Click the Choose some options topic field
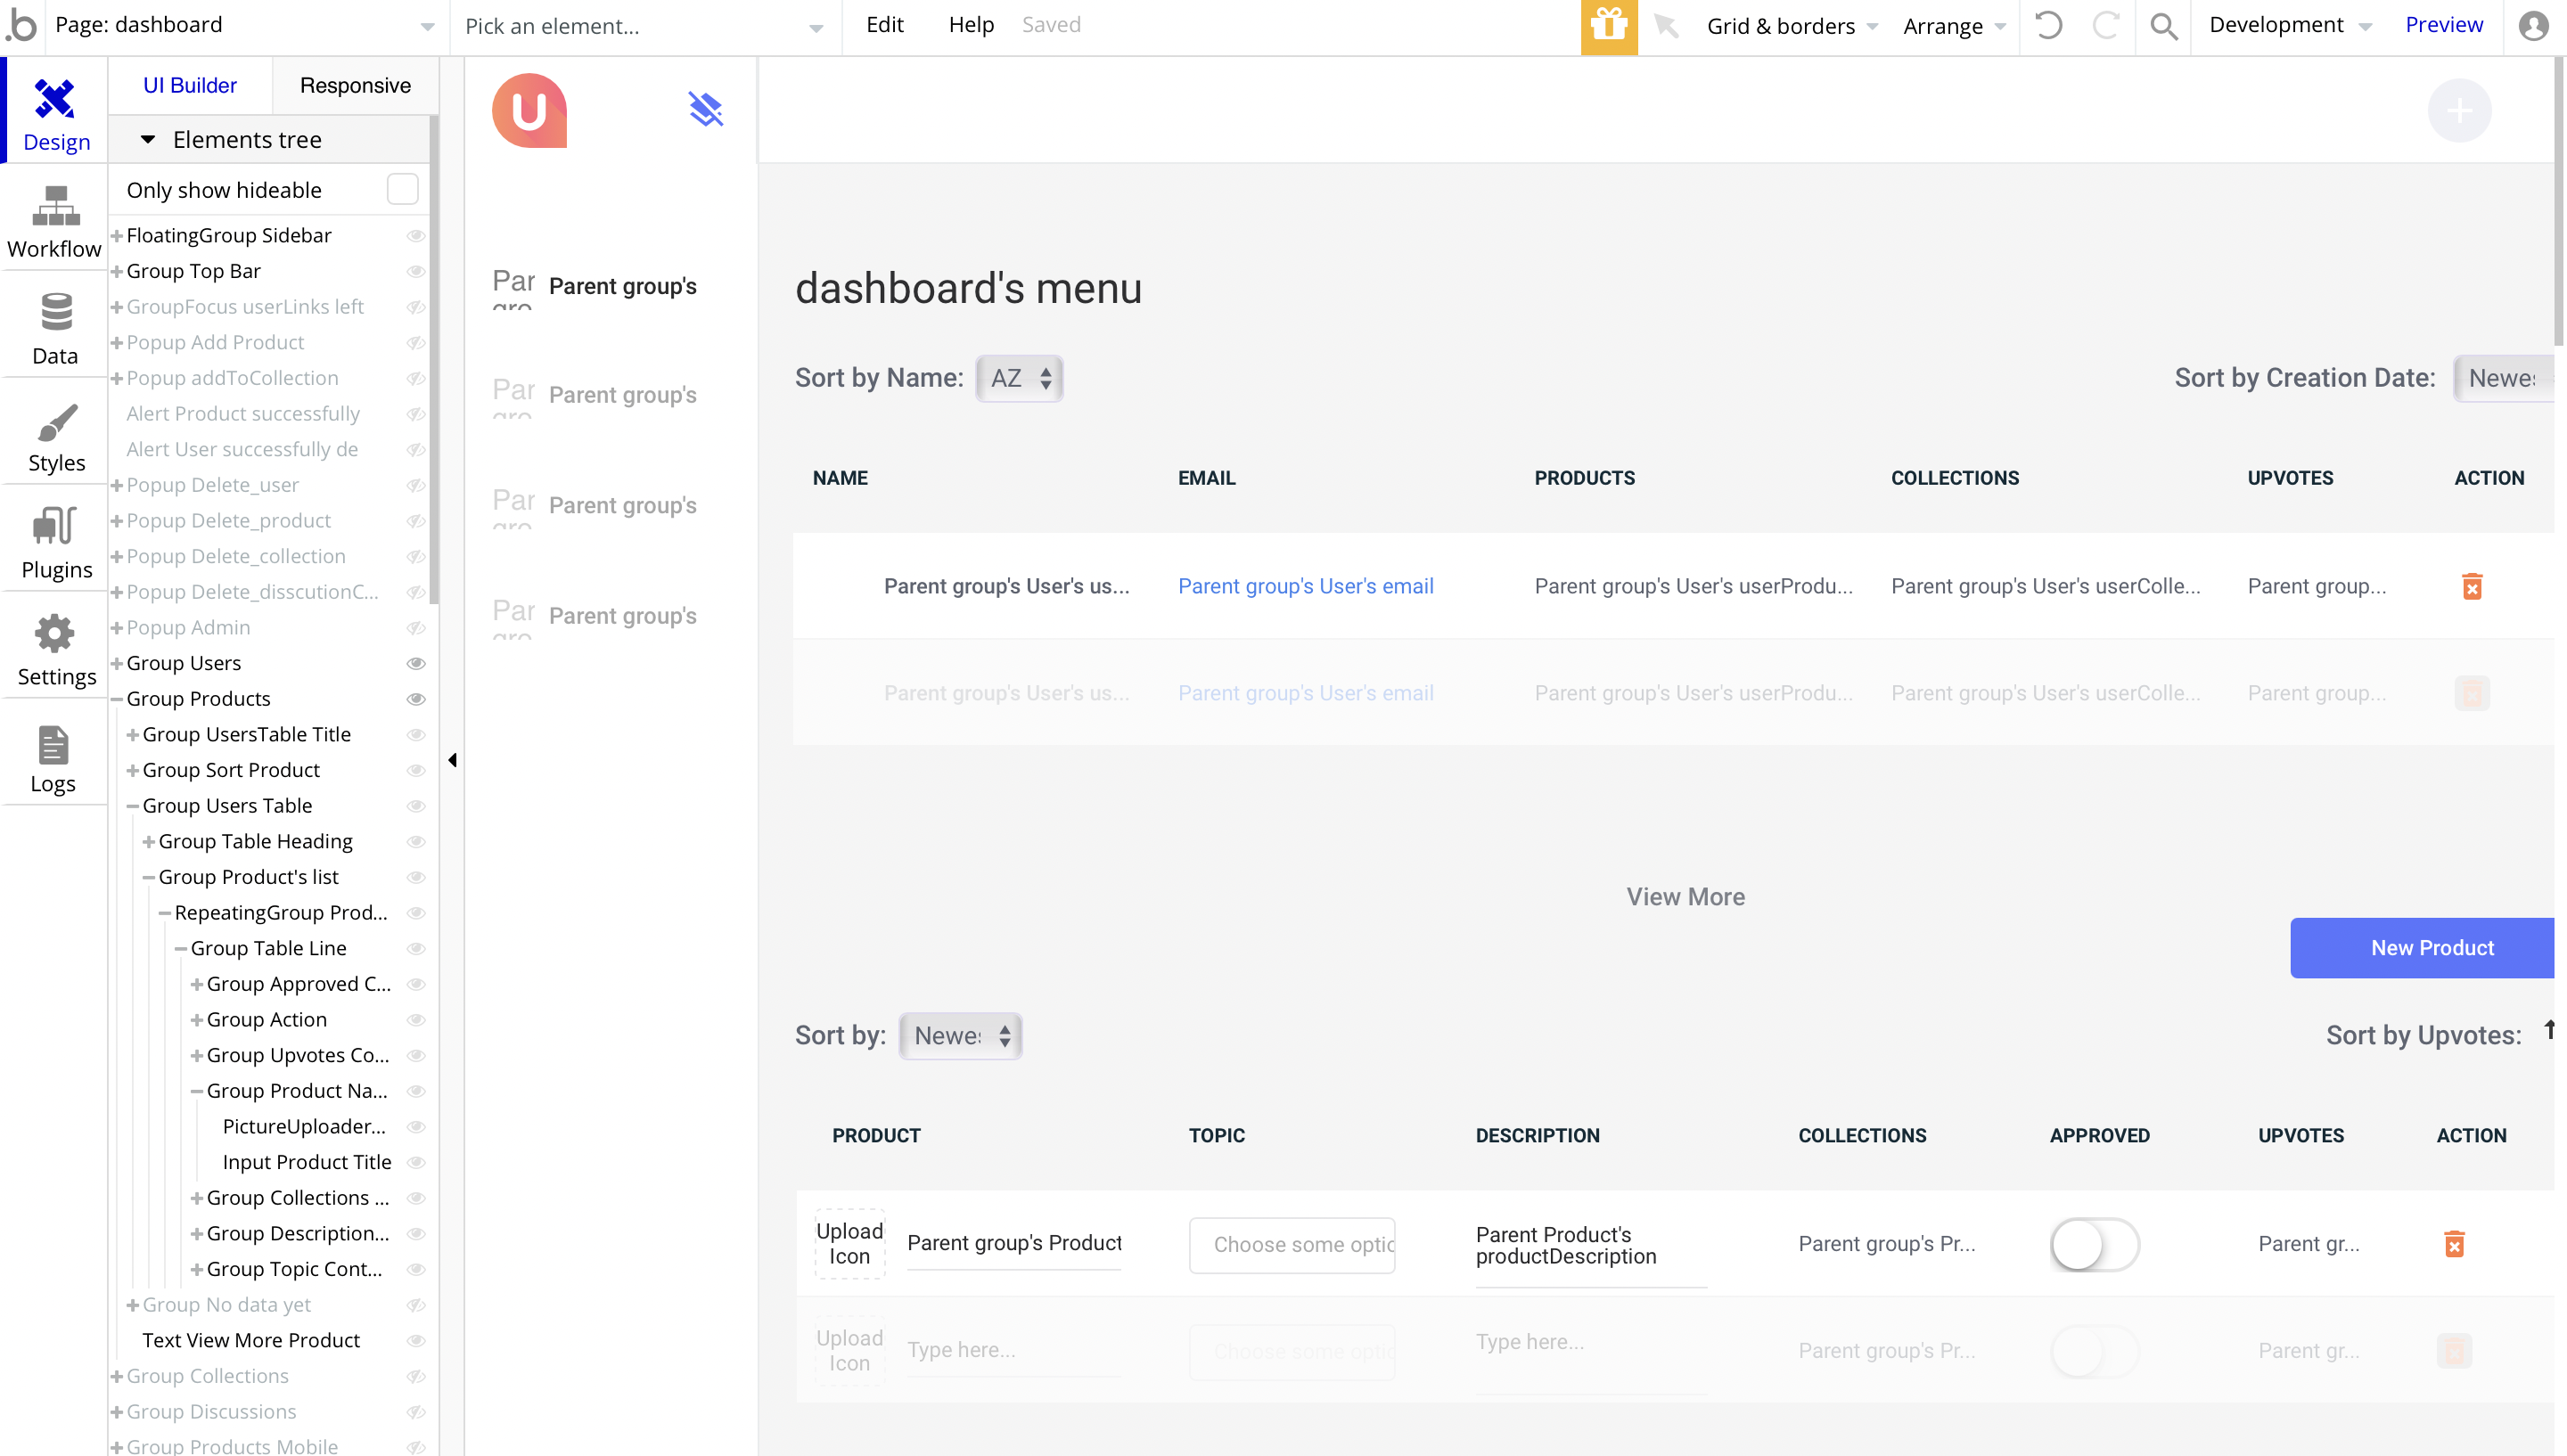2567x1456 pixels. tap(1291, 1244)
